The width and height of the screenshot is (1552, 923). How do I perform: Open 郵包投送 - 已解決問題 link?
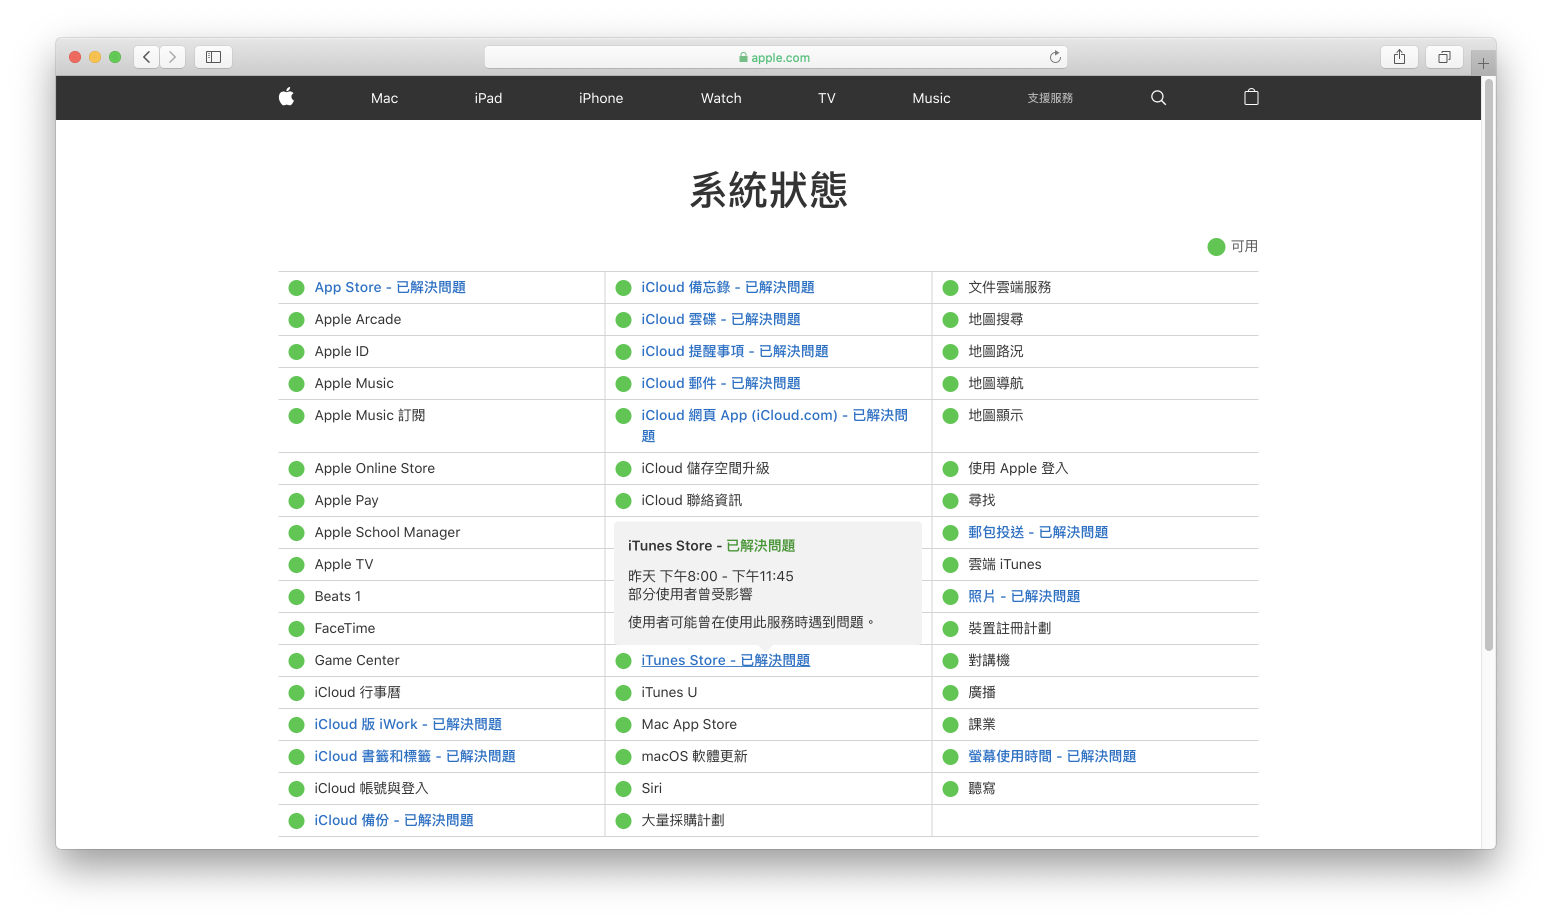(1038, 532)
